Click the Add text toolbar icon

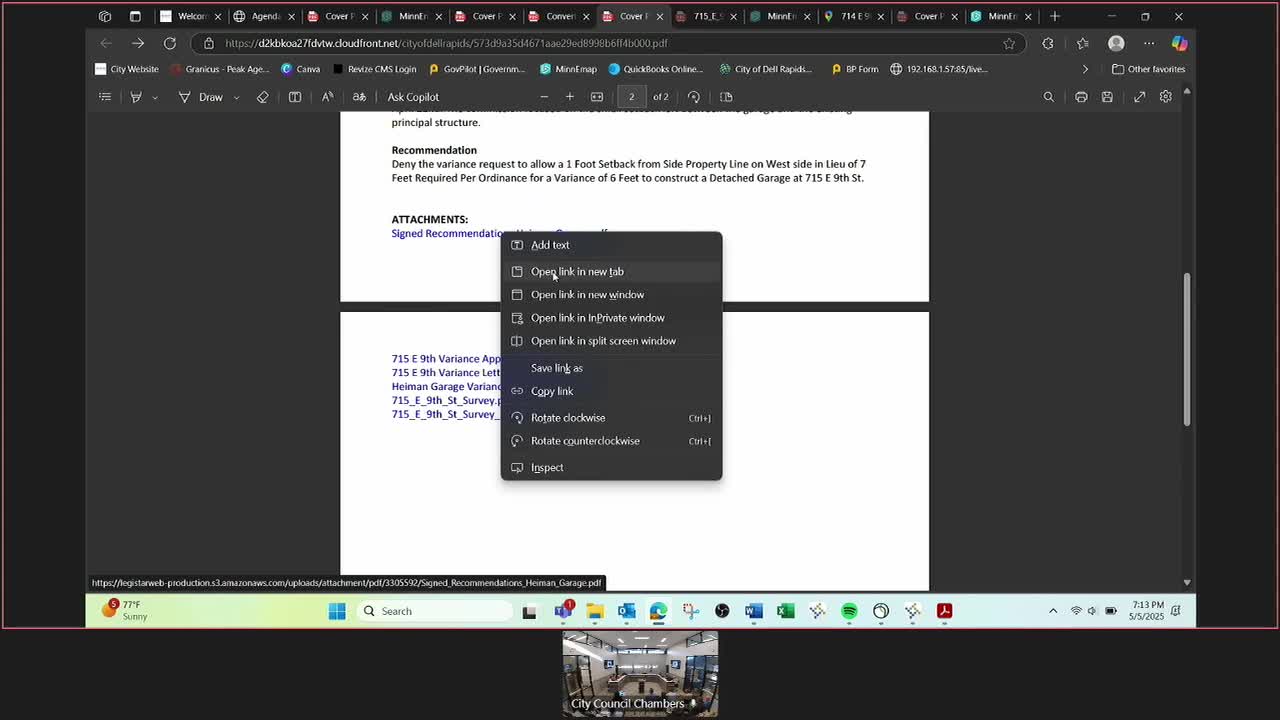(x=295, y=97)
